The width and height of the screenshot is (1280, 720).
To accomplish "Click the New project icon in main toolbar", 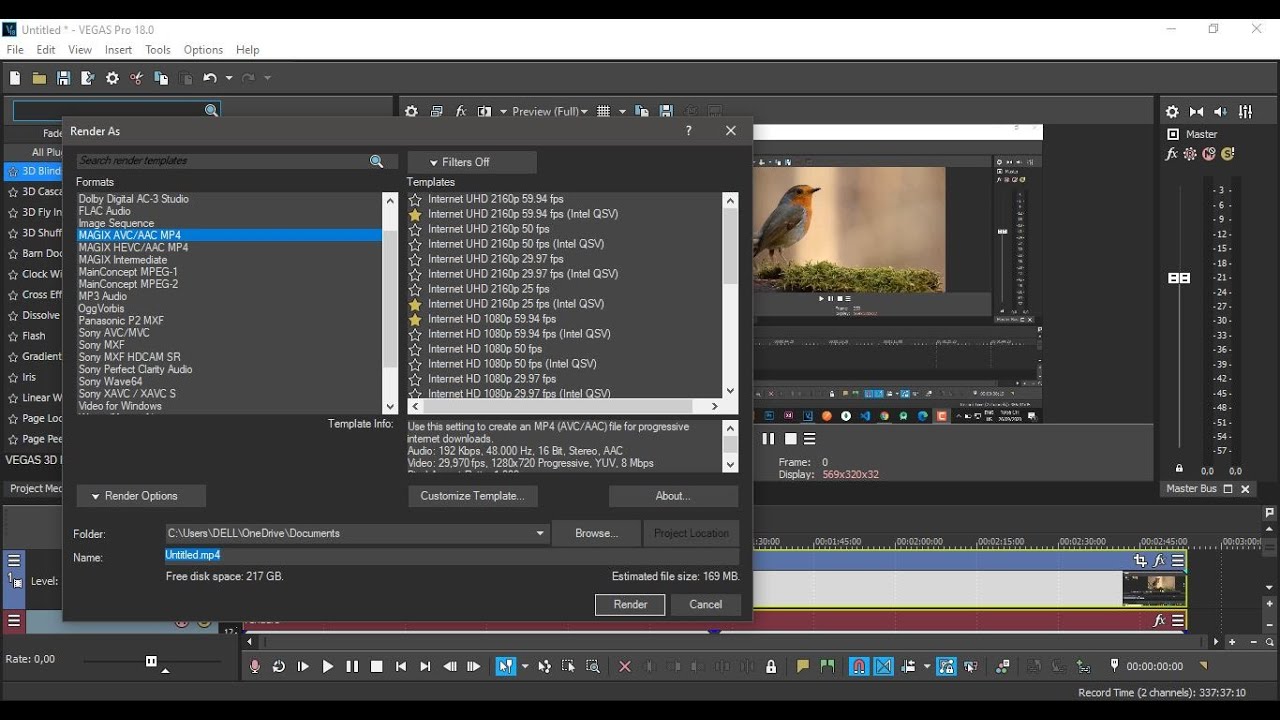I will (15, 78).
